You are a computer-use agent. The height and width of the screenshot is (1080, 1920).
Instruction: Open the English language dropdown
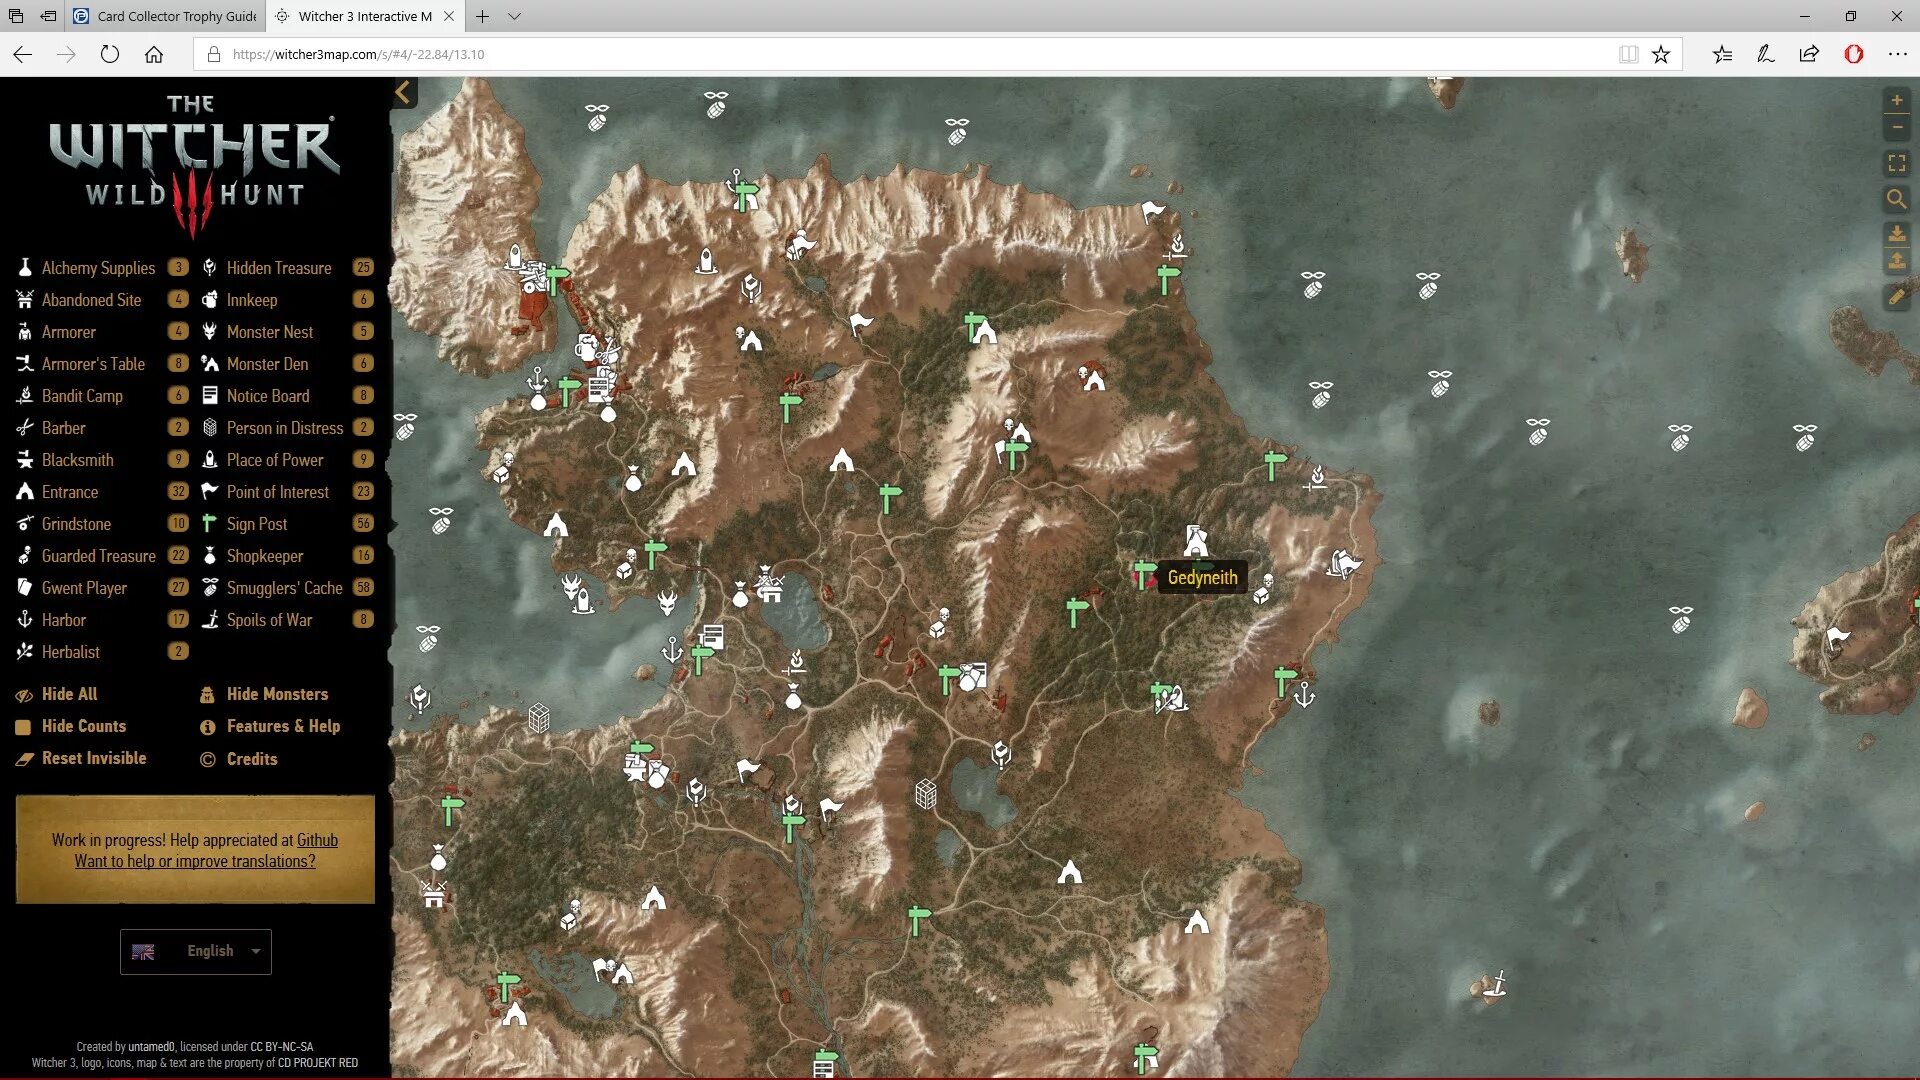pyautogui.click(x=196, y=951)
